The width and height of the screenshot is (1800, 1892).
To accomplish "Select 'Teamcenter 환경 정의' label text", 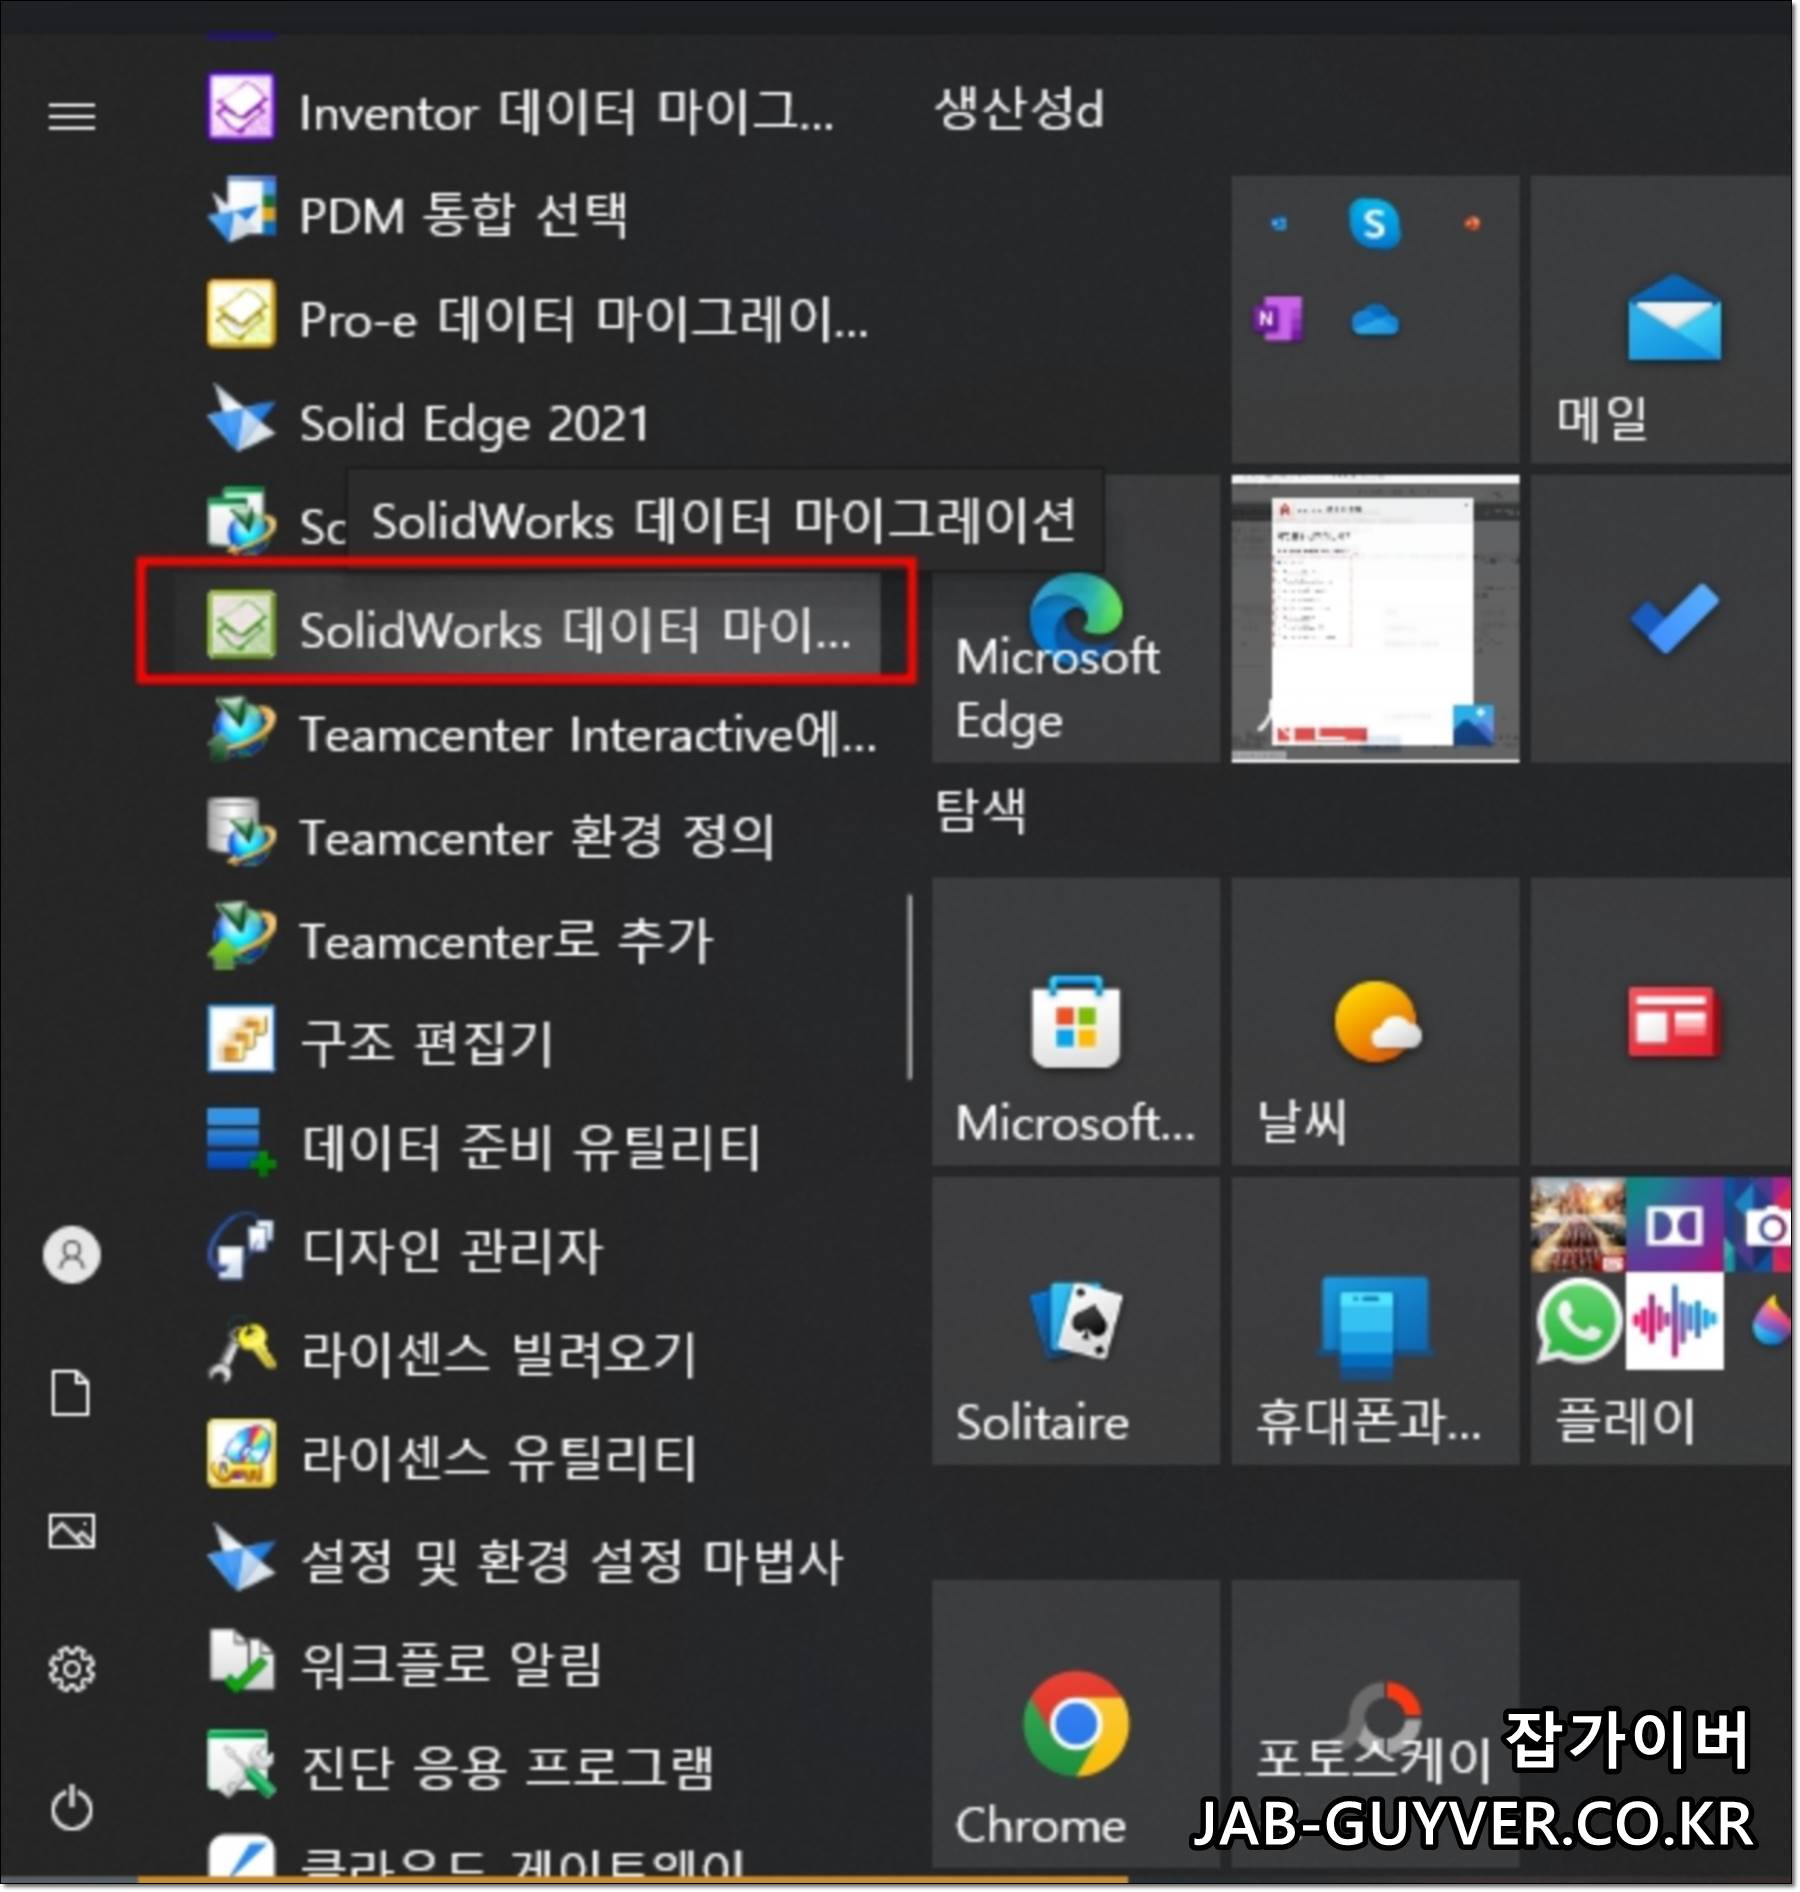I will point(537,837).
